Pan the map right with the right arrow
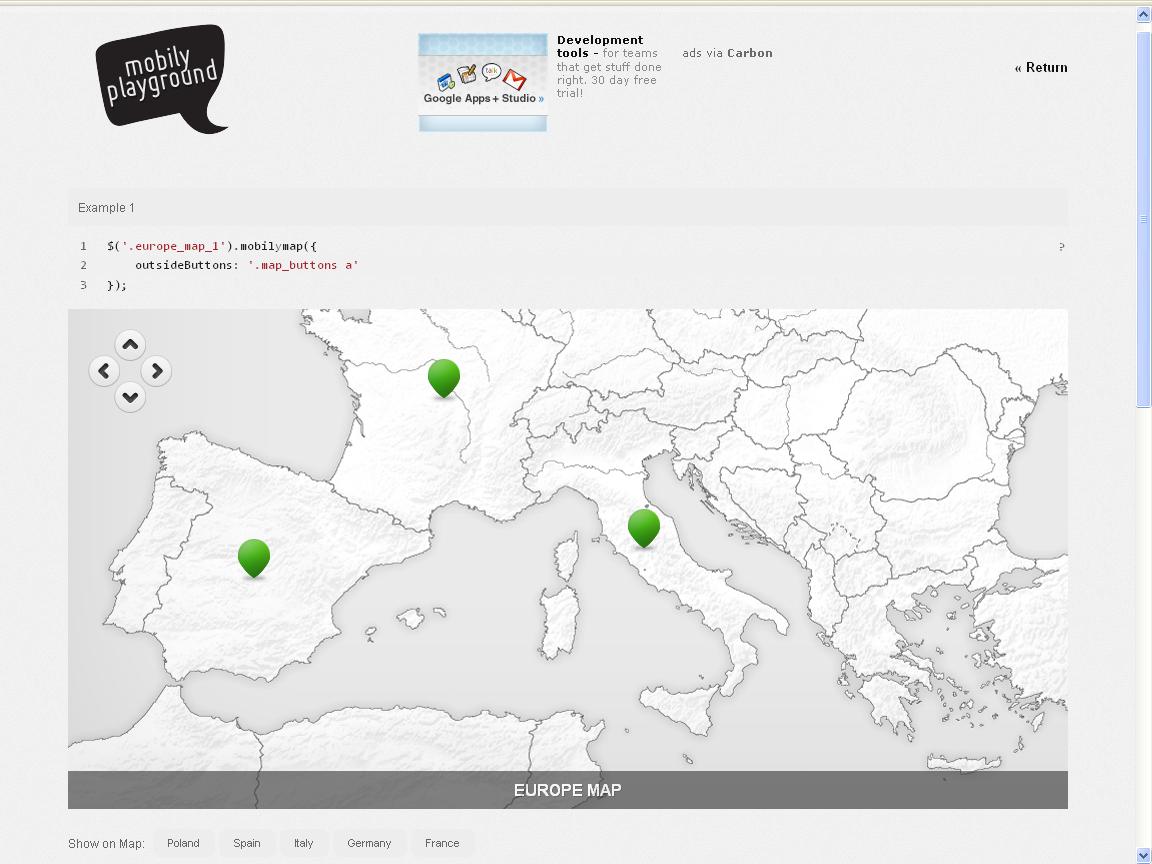Screen dimensions: 1152x864 tap(156, 372)
